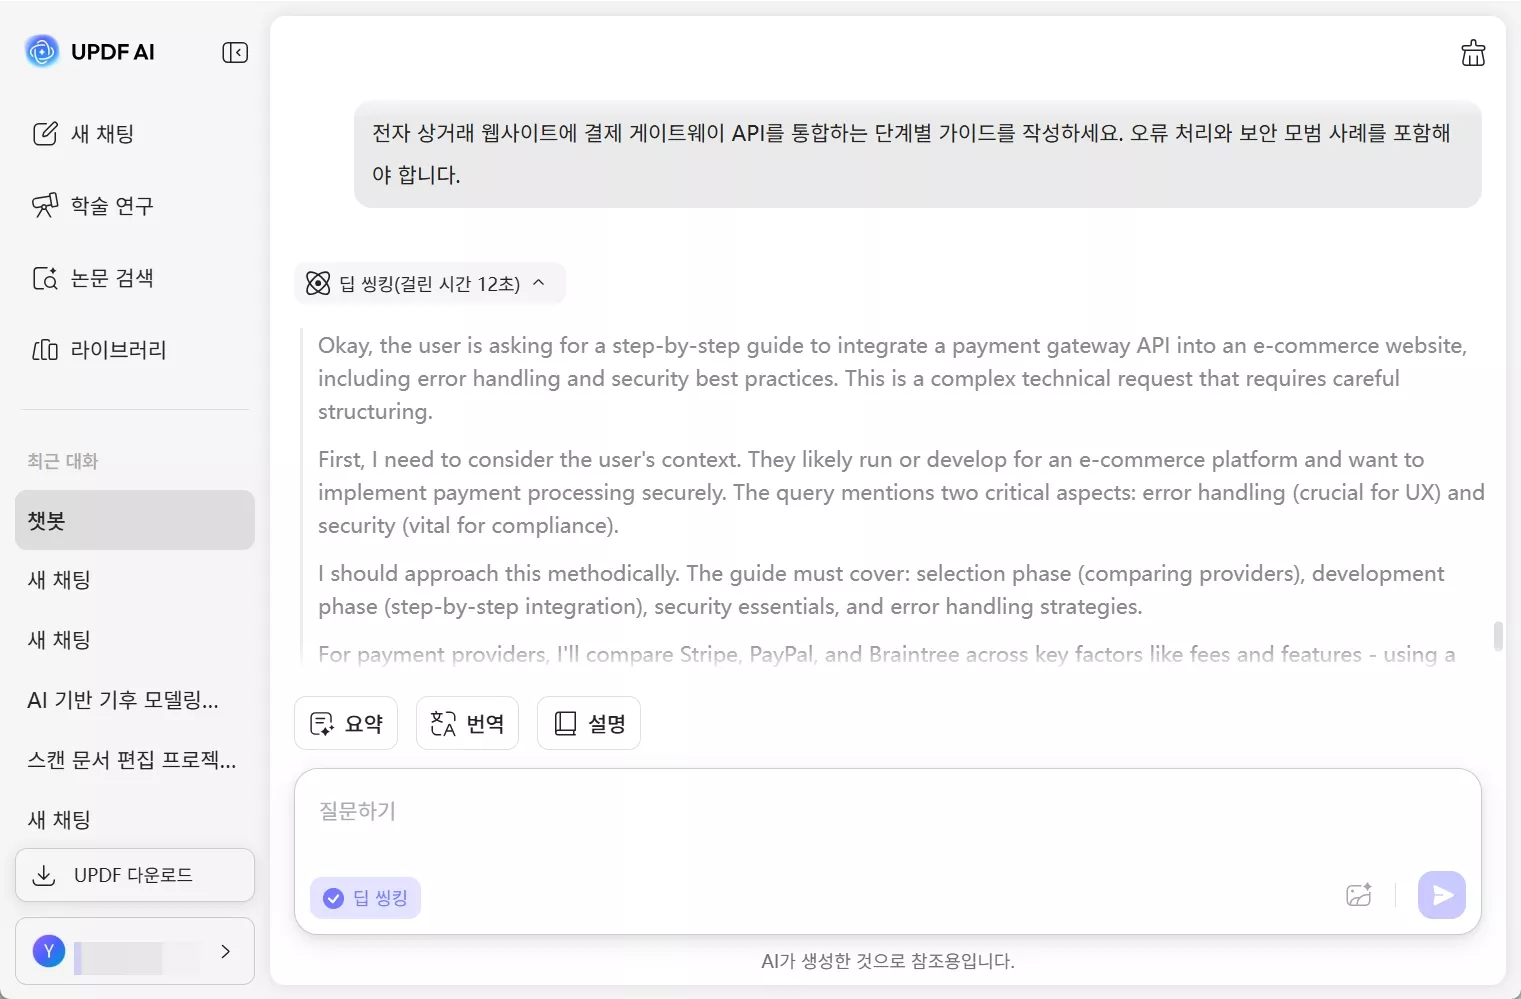Click the 요약 (summarize) quick action
Screen dimensions: 1521x999
pyautogui.click(x=345, y=722)
